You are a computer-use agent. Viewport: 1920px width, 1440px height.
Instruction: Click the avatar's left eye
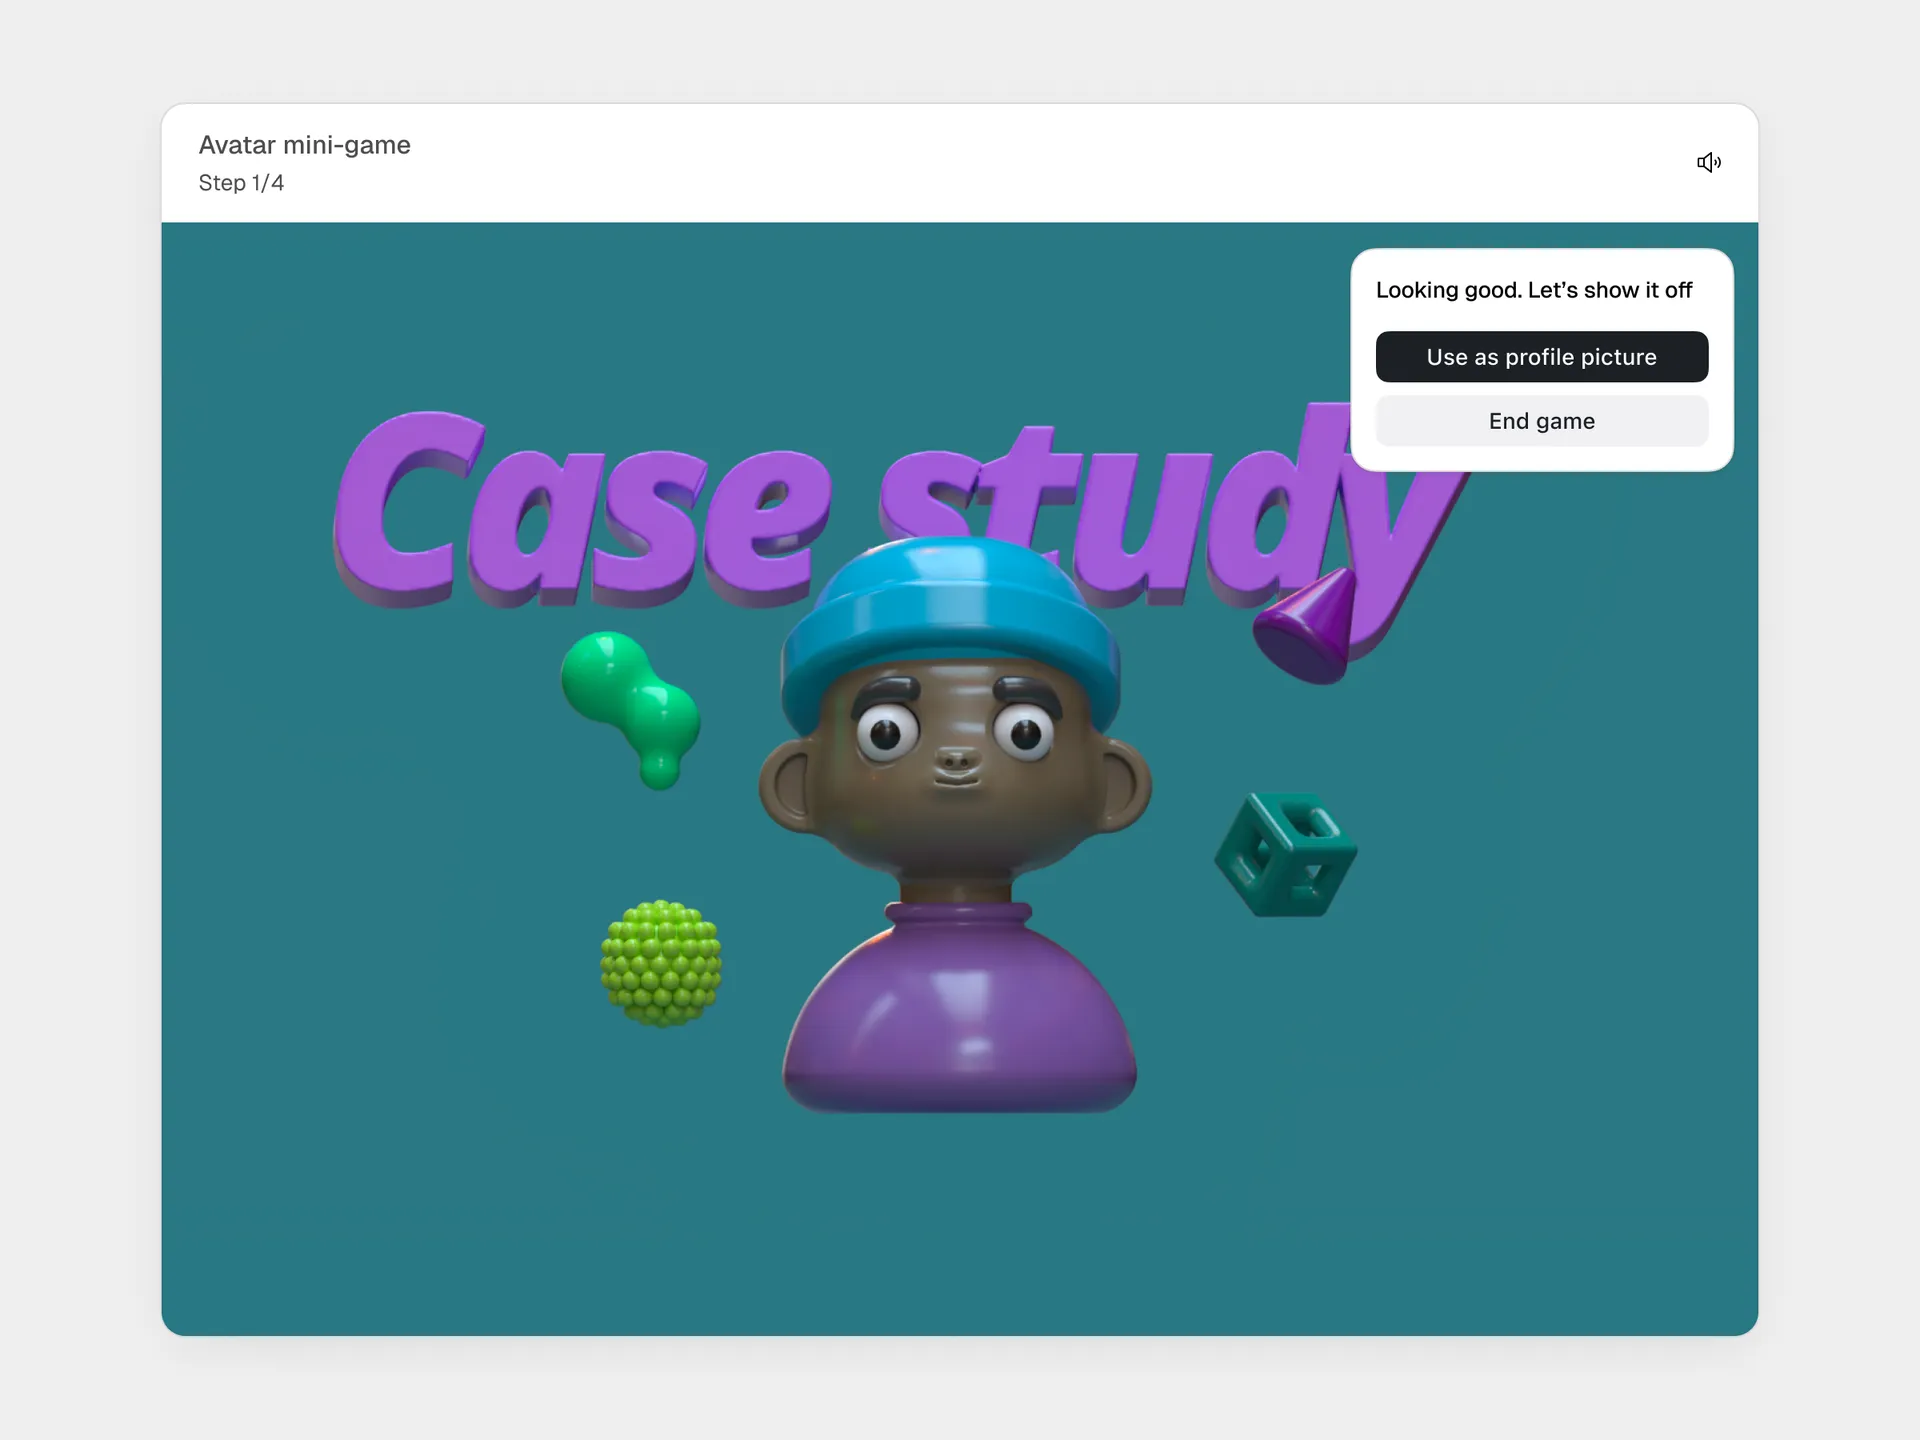point(886,734)
